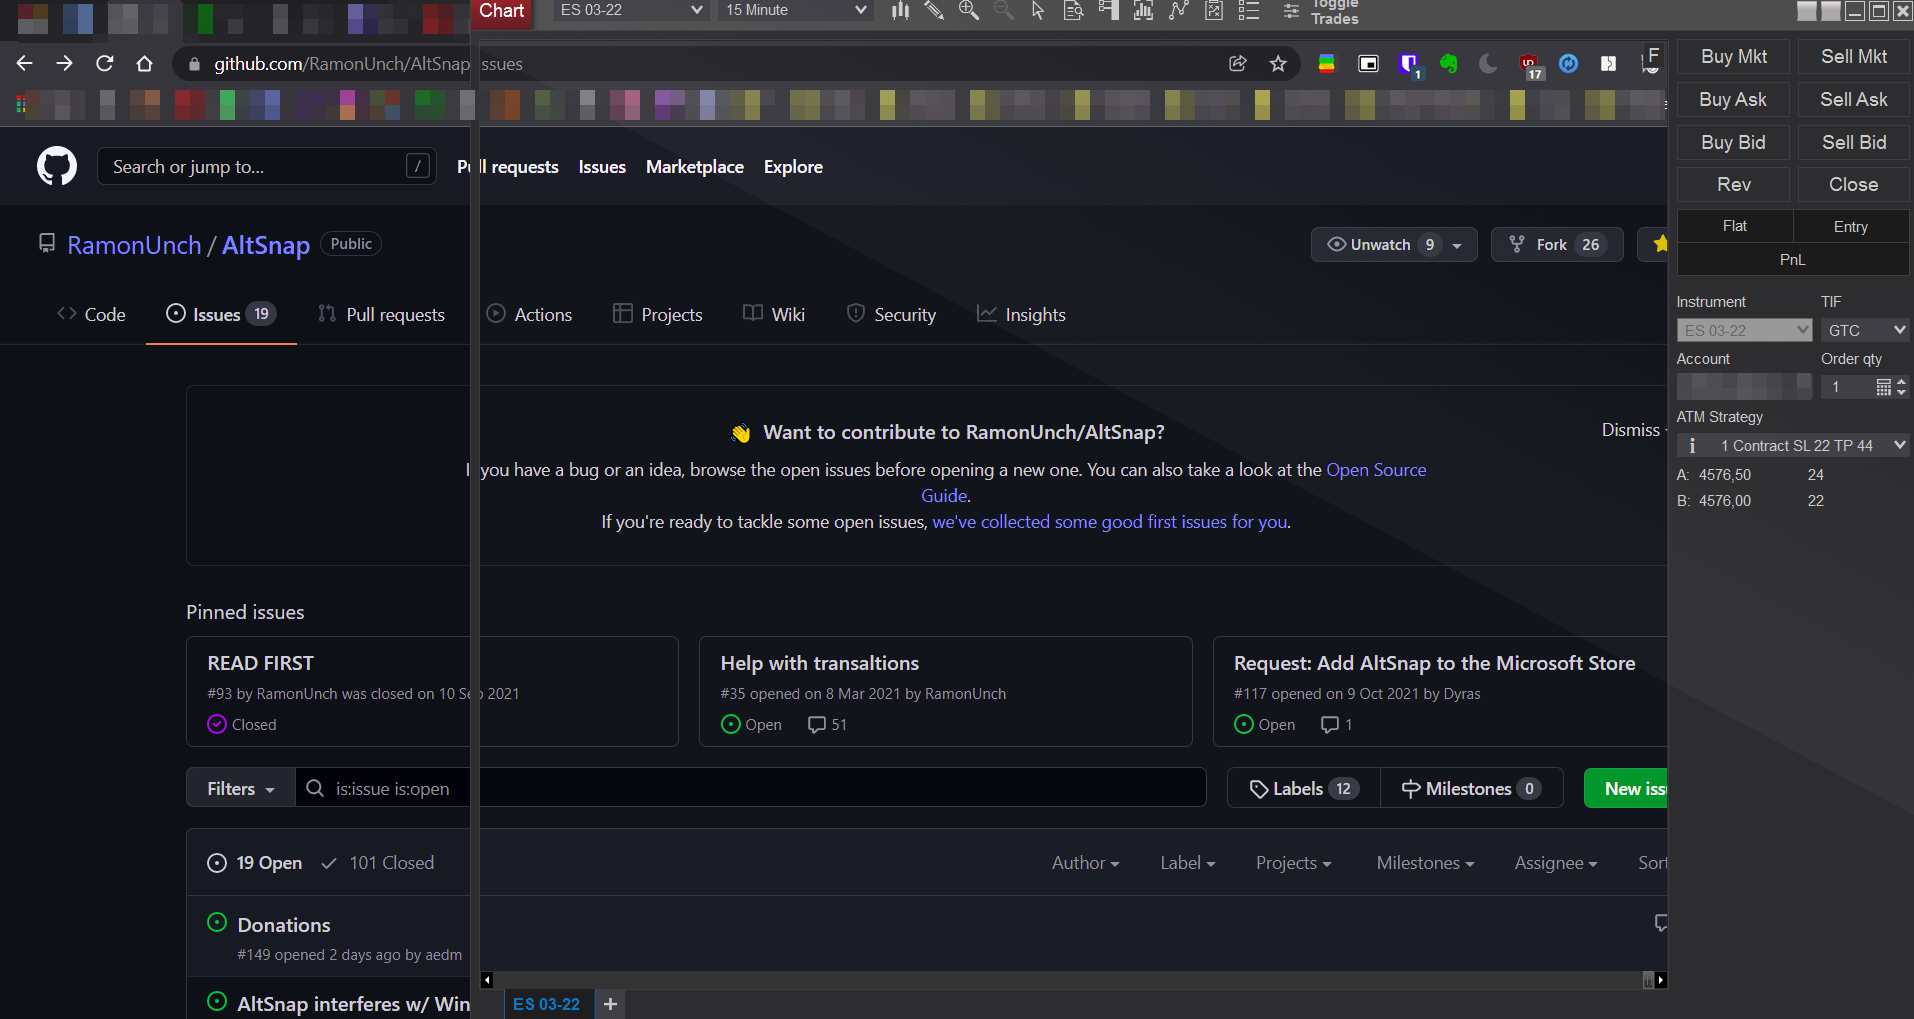Open the chart properties list icon
Viewport: 1914px width, 1019px height.
pos(1248,11)
